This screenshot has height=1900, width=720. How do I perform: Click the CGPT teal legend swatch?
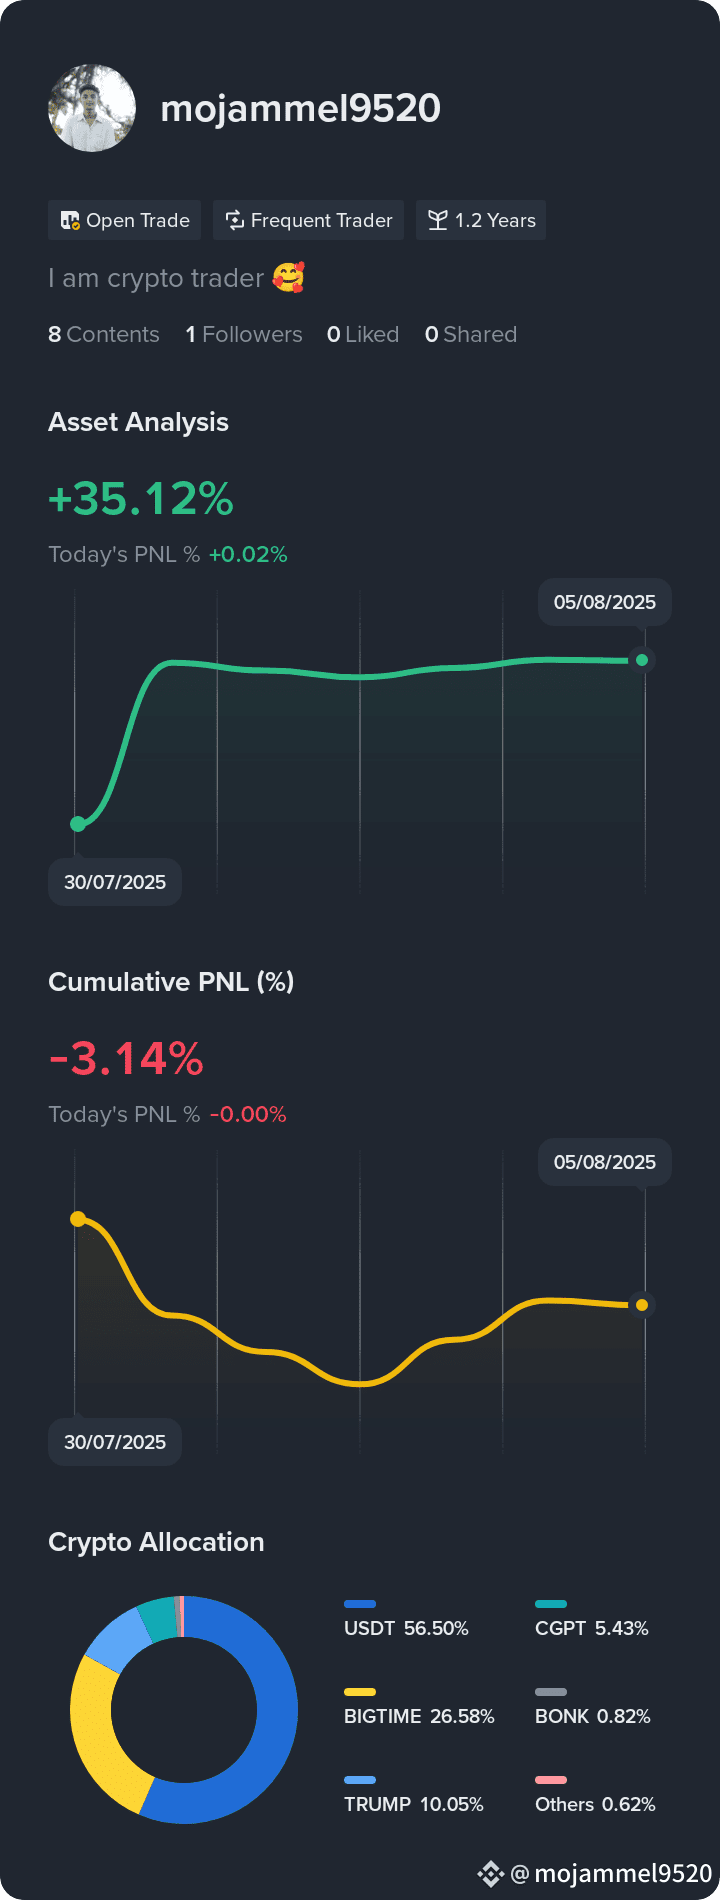[551, 1604]
